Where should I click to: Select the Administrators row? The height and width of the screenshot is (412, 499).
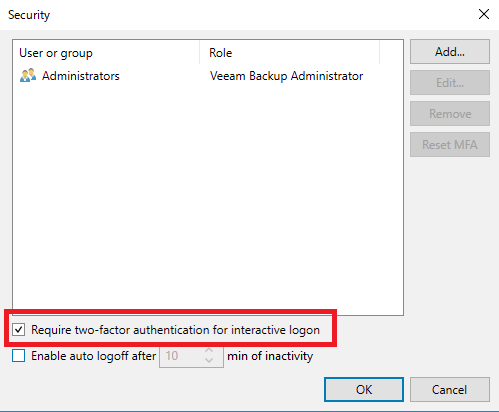point(208,76)
